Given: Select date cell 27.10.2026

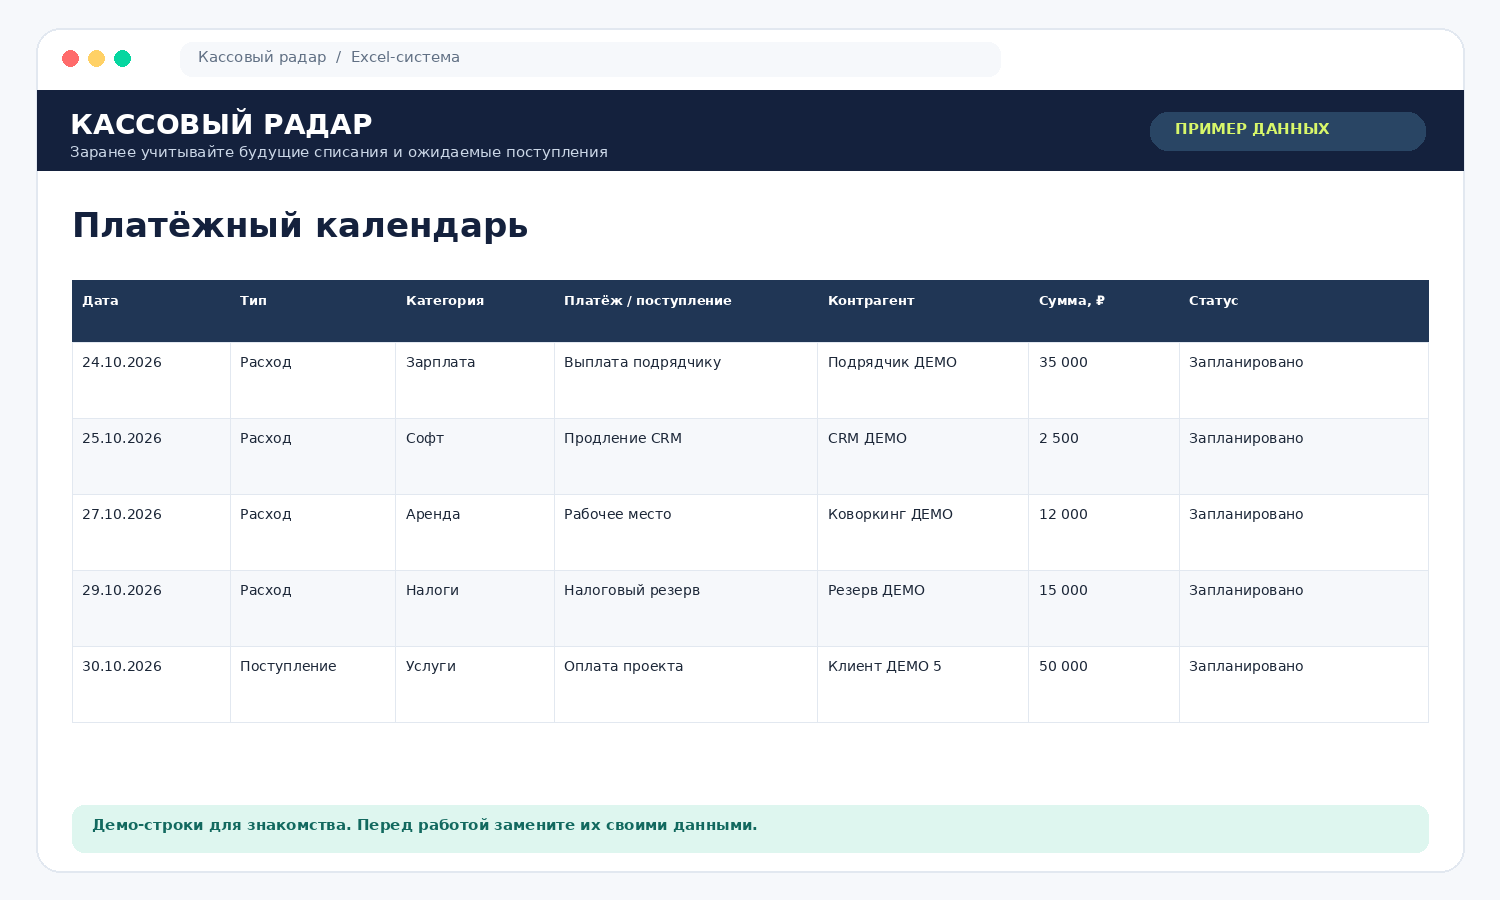Looking at the screenshot, I should [x=151, y=532].
